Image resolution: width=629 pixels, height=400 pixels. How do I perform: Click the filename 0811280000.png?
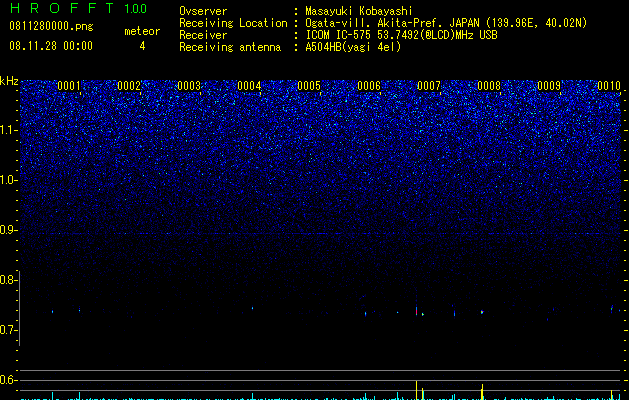(x=51, y=26)
